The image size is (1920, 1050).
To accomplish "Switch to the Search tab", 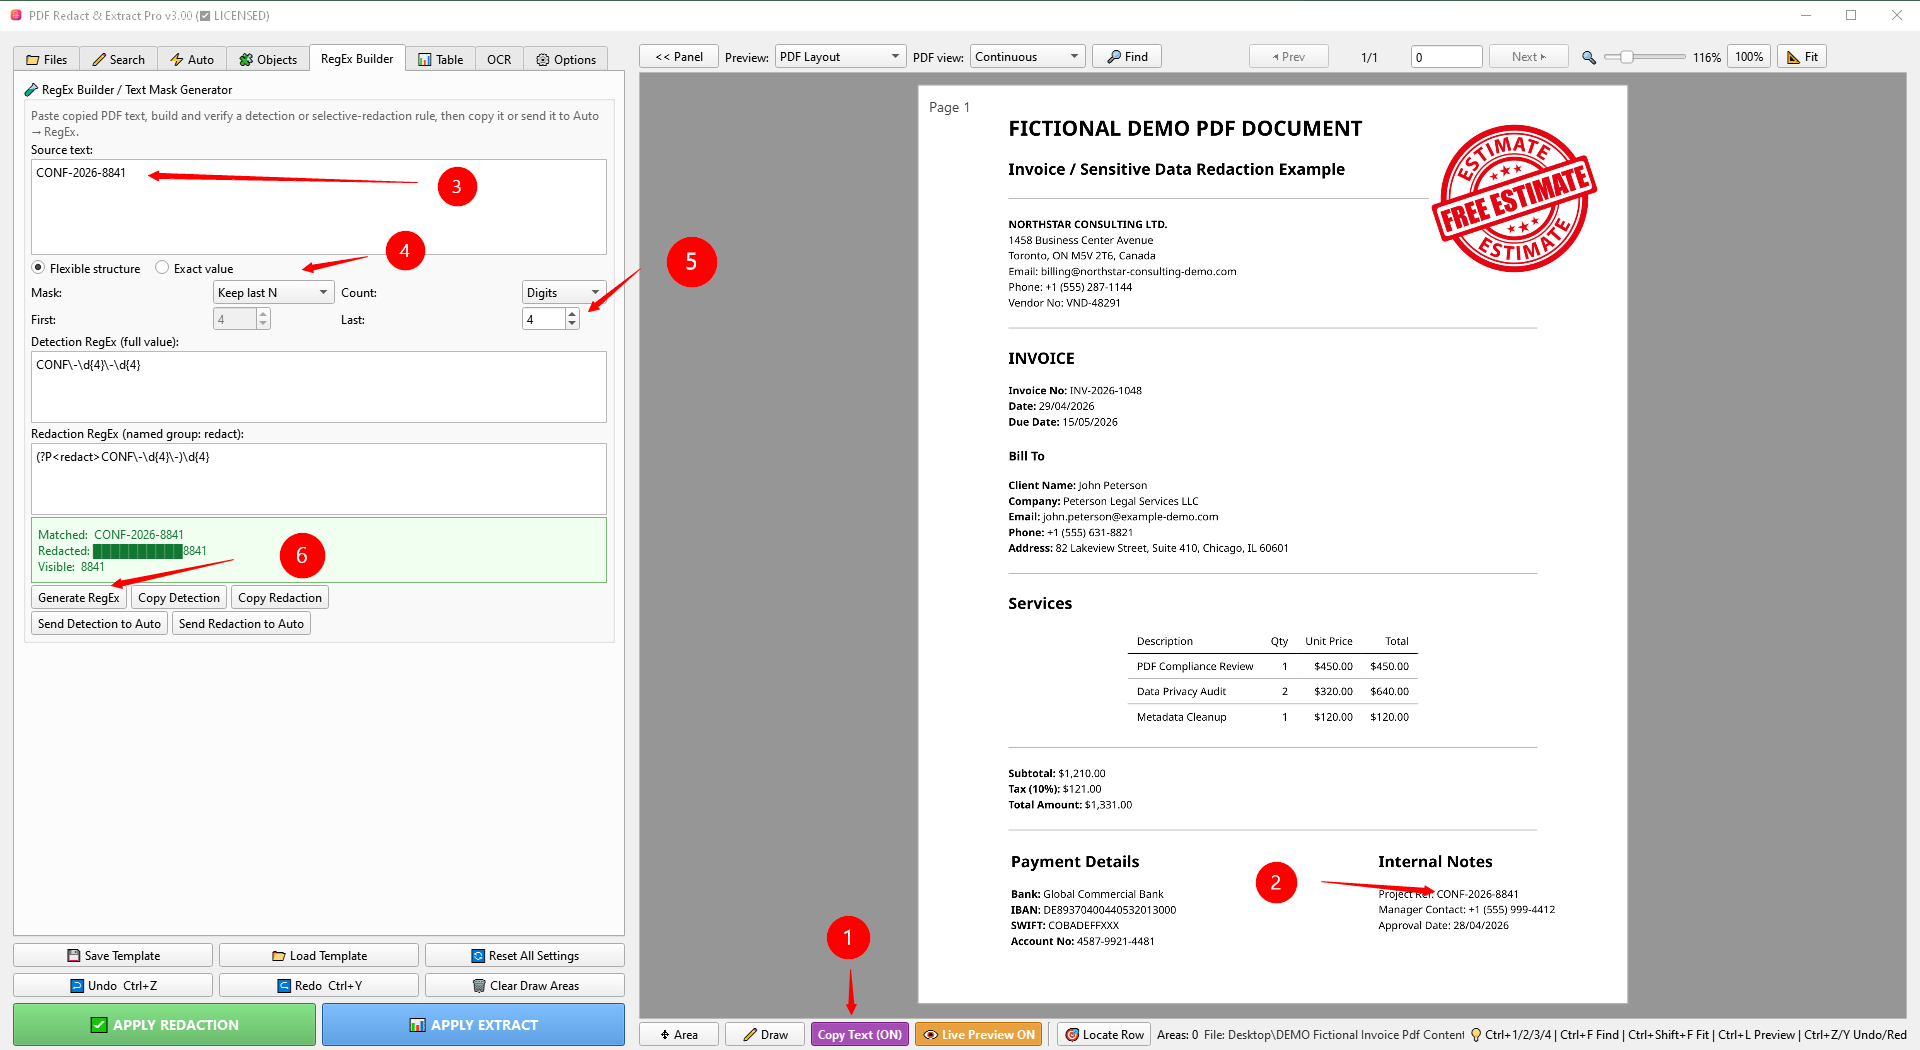I will [x=118, y=59].
